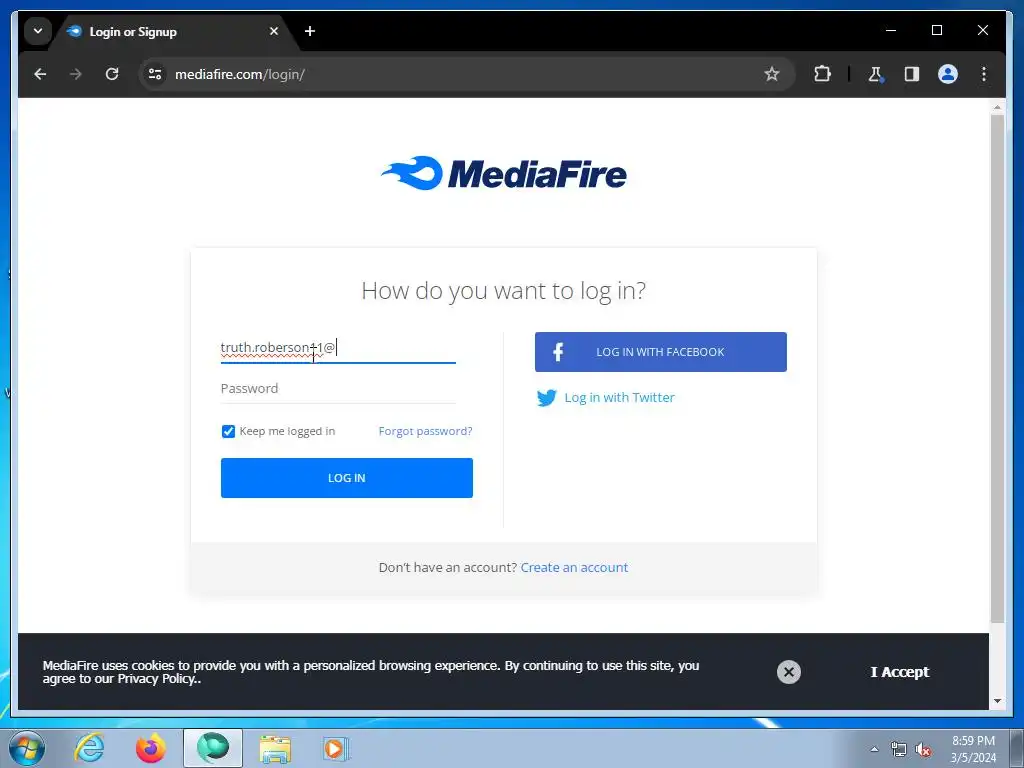The height and width of the screenshot is (768, 1024).
Task: Open network tray icon
Action: (x=899, y=750)
